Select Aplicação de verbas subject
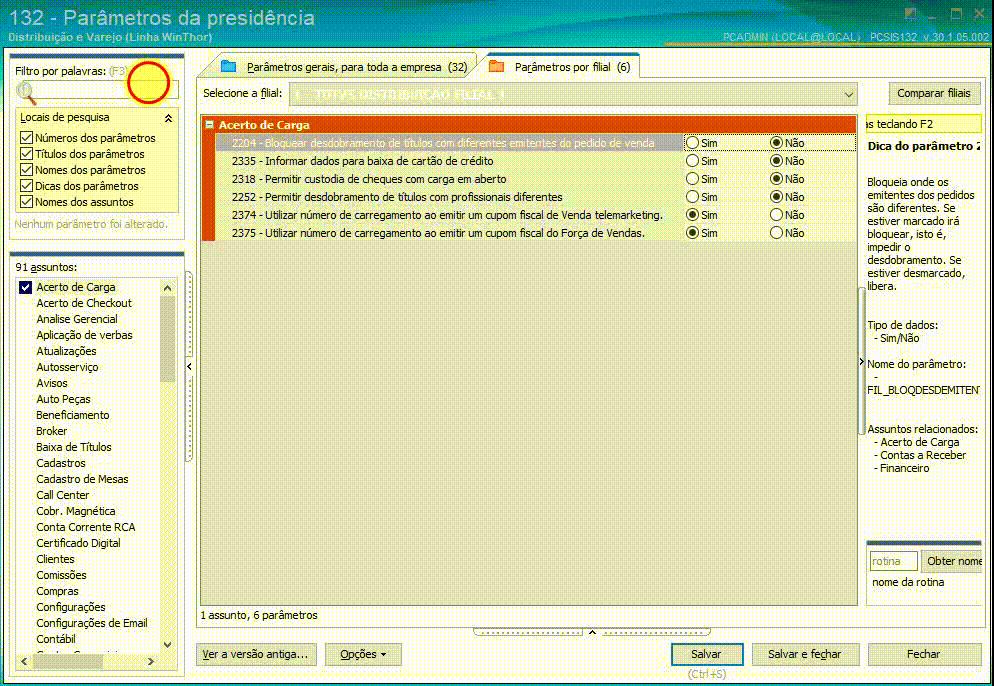994x686 pixels. 84,335
